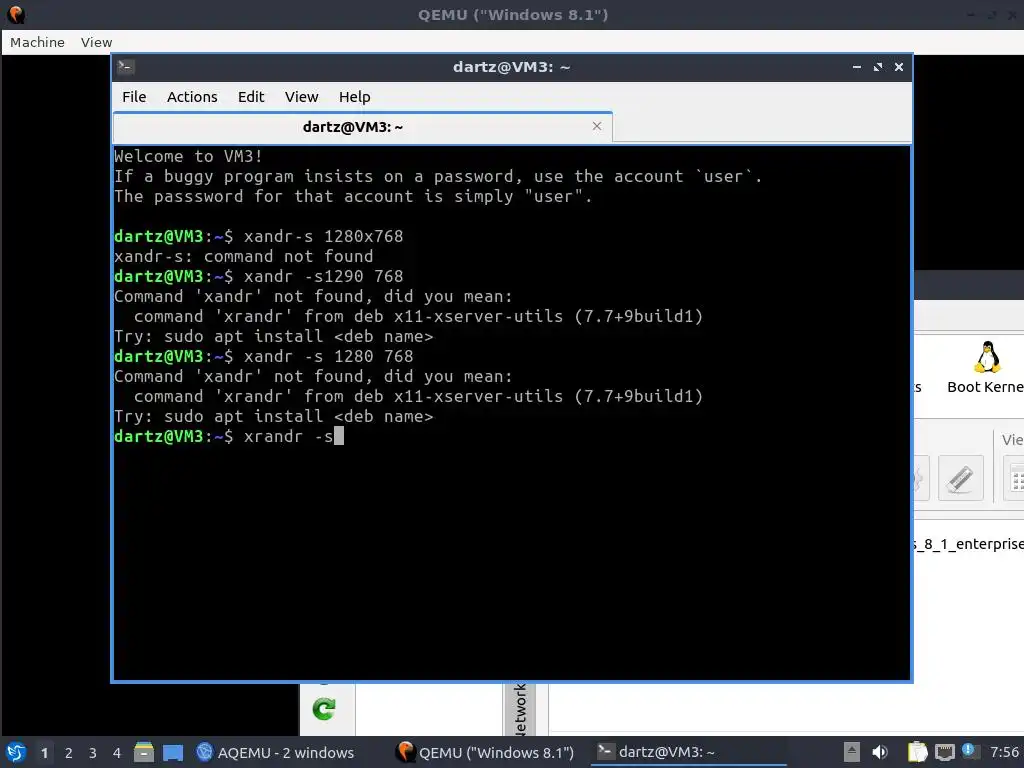
Task: Click the QEMU logo in the title bar
Action: pos(16,14)
